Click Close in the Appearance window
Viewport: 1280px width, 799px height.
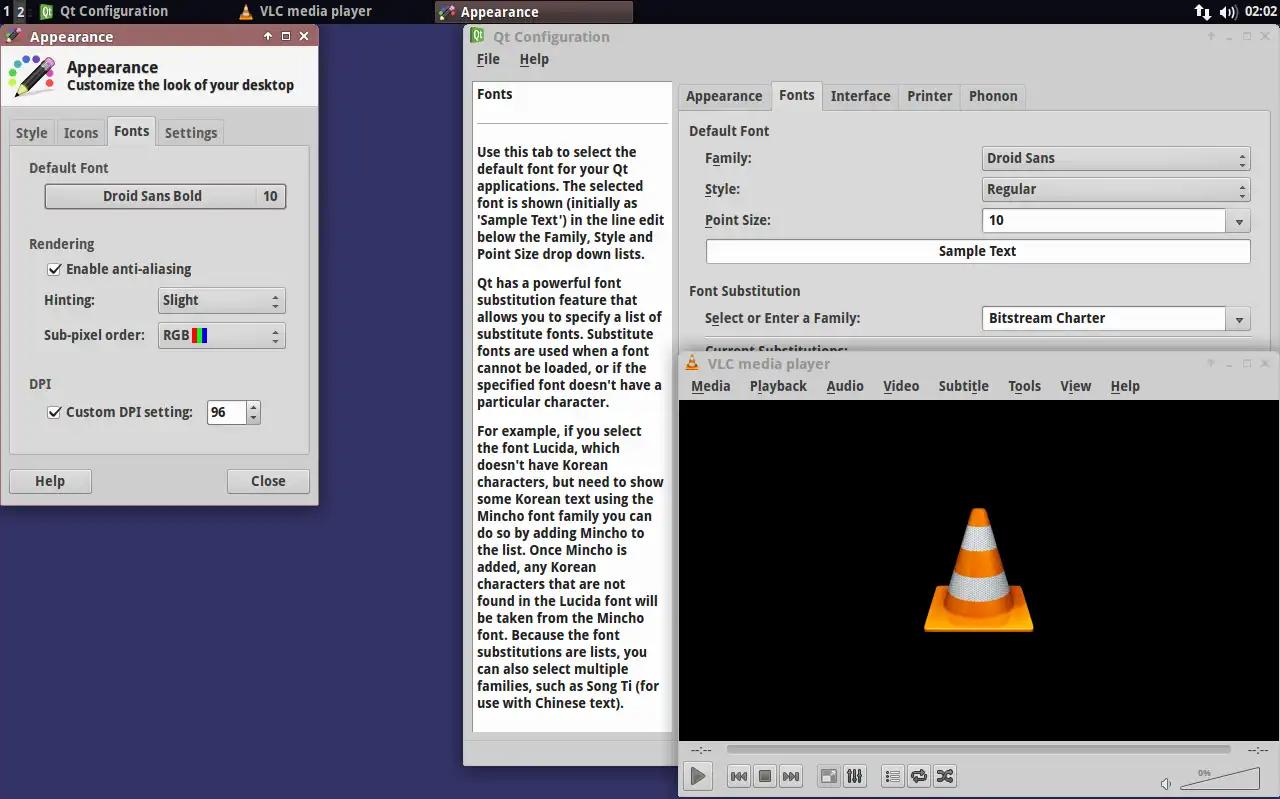click(x=268, y=481)
